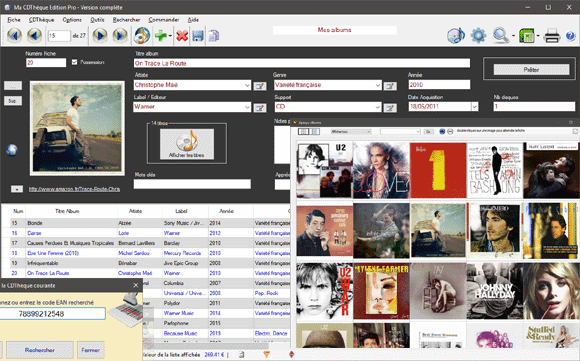This screenshot has height=361, width=580.
Task: Edit label list with pencil icon beside Label / Editeur
Action: [x=260, y=108]
